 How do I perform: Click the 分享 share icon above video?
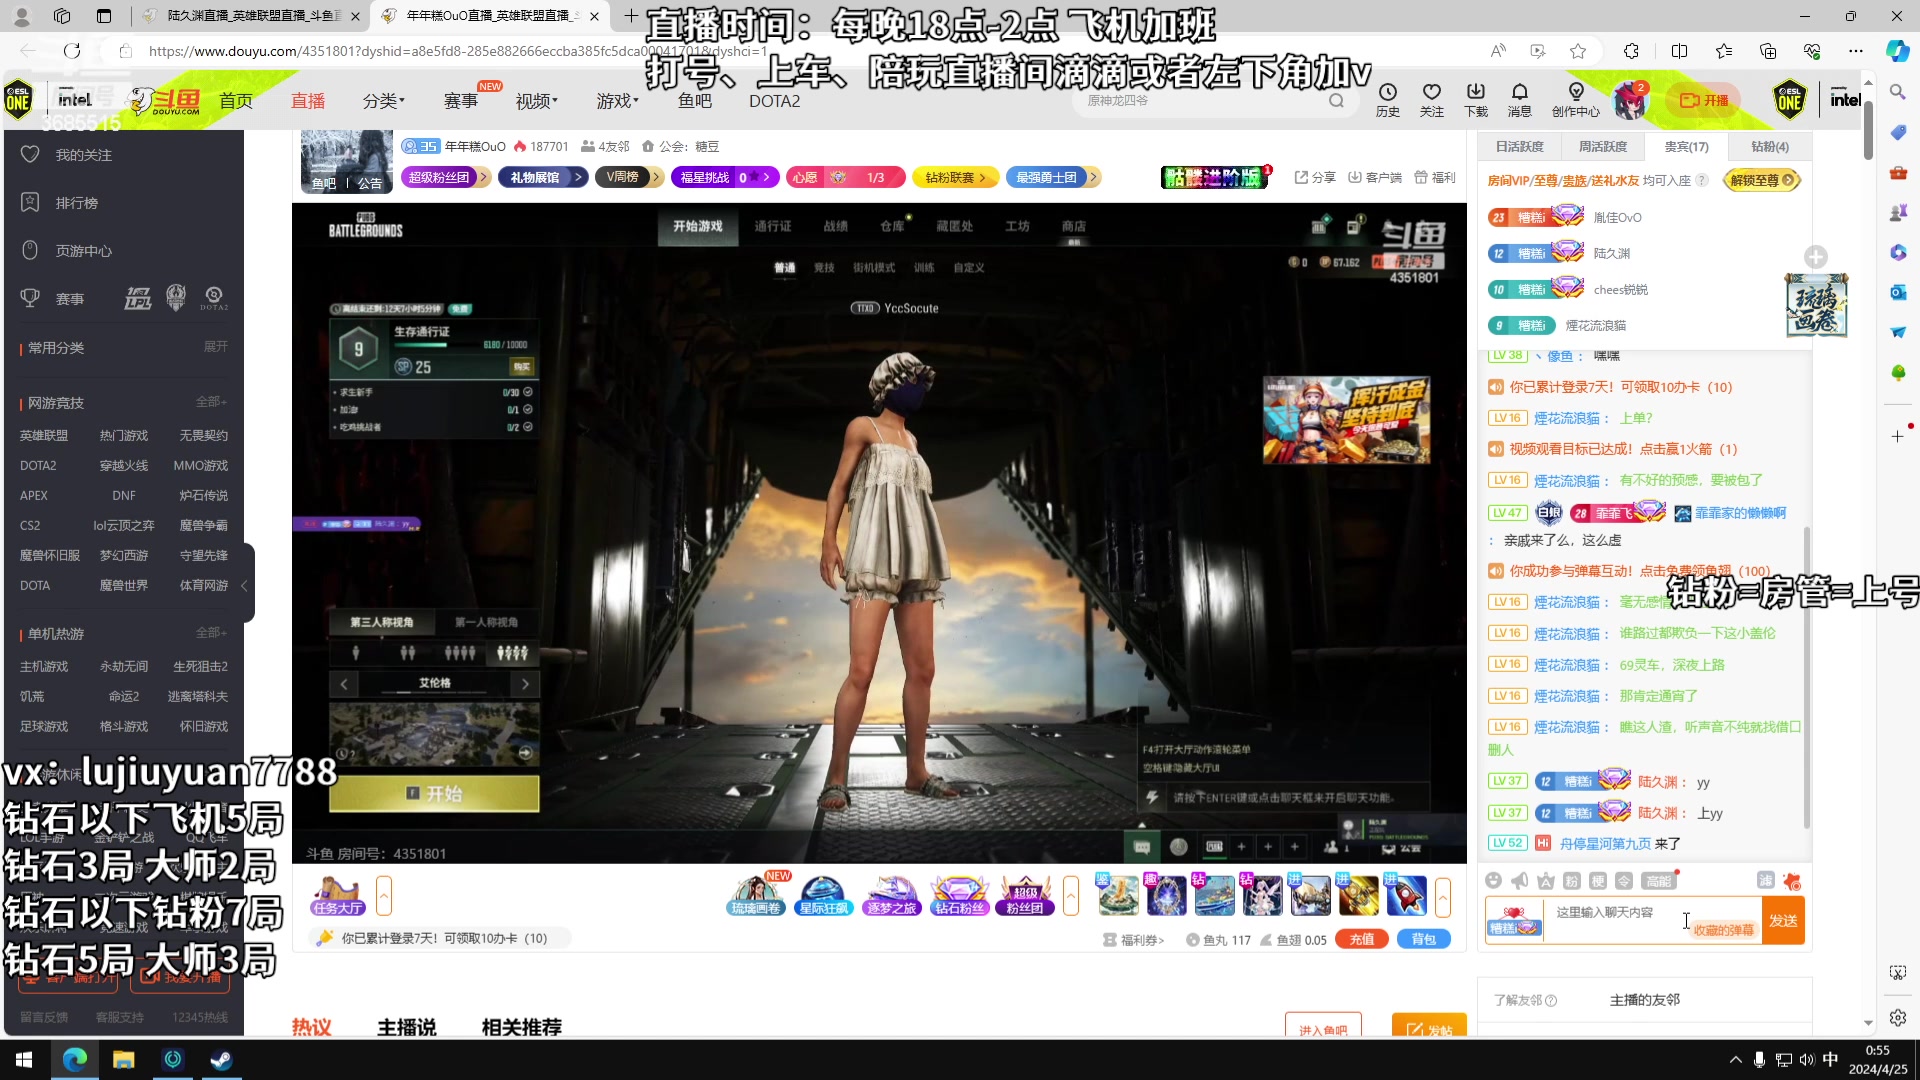point(1315,177)
